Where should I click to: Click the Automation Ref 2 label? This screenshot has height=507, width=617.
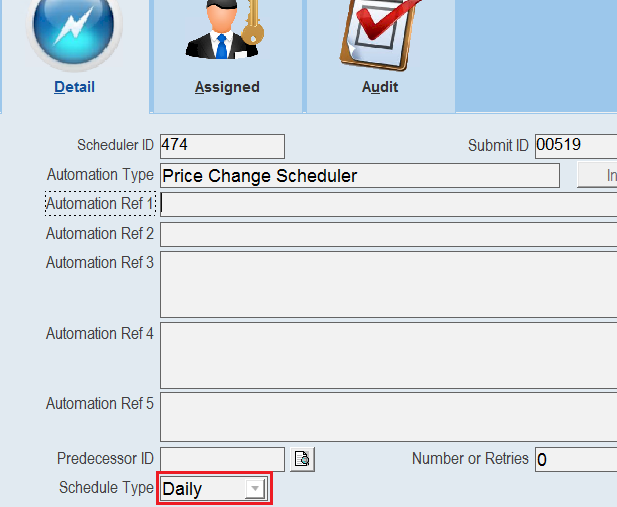(100, 233)
